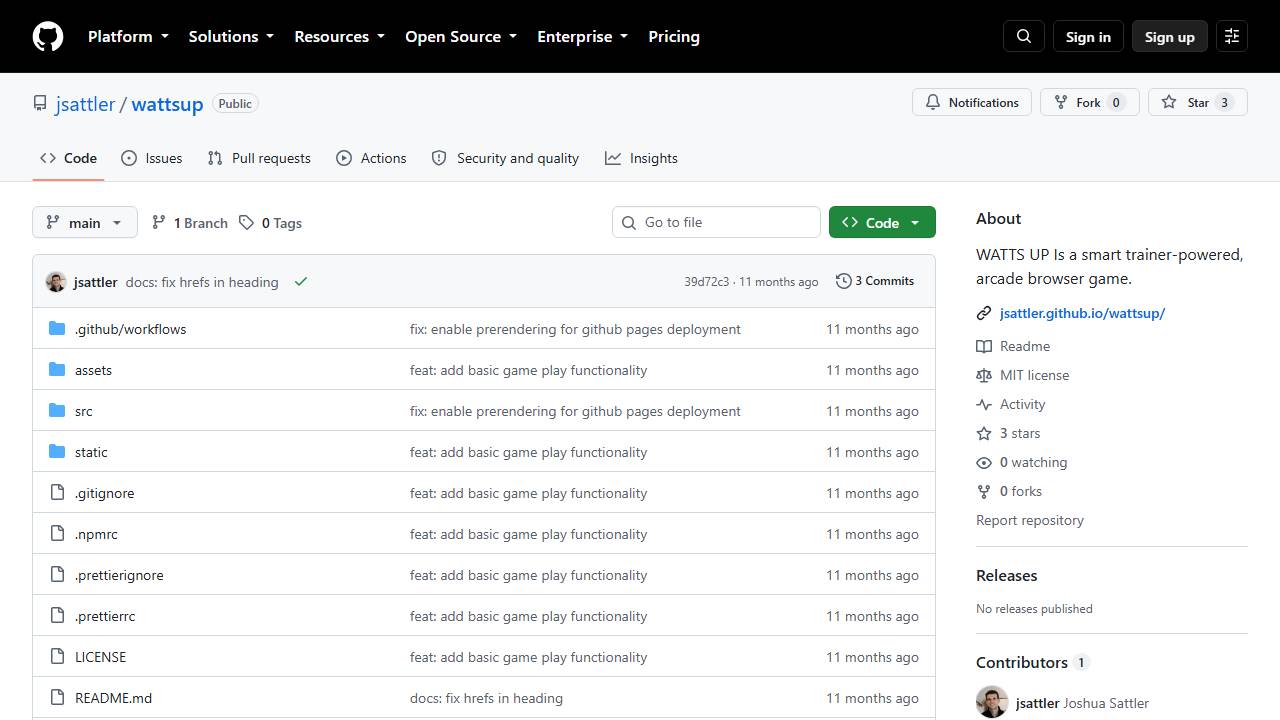
Task: Click the clock icon by 3 Commits
Action: pyautogui.click(x=843, y=281)
